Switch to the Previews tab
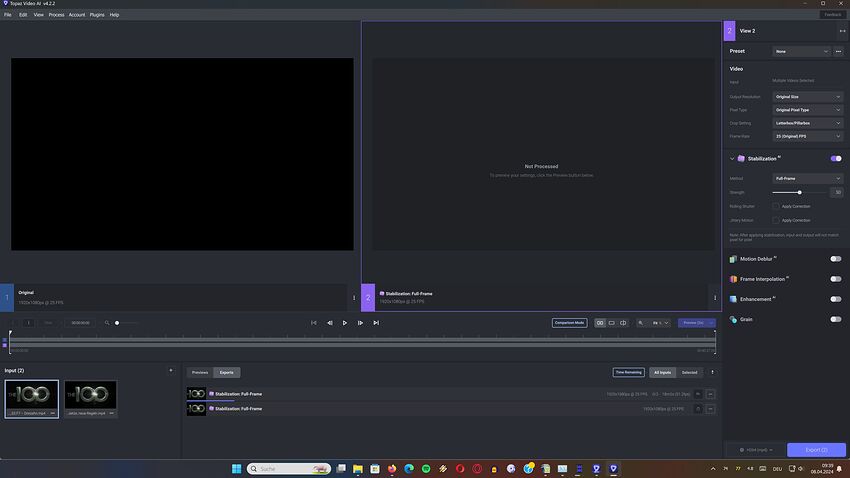The width and height of the screenshot is (850, 478). tap(200, 372)
